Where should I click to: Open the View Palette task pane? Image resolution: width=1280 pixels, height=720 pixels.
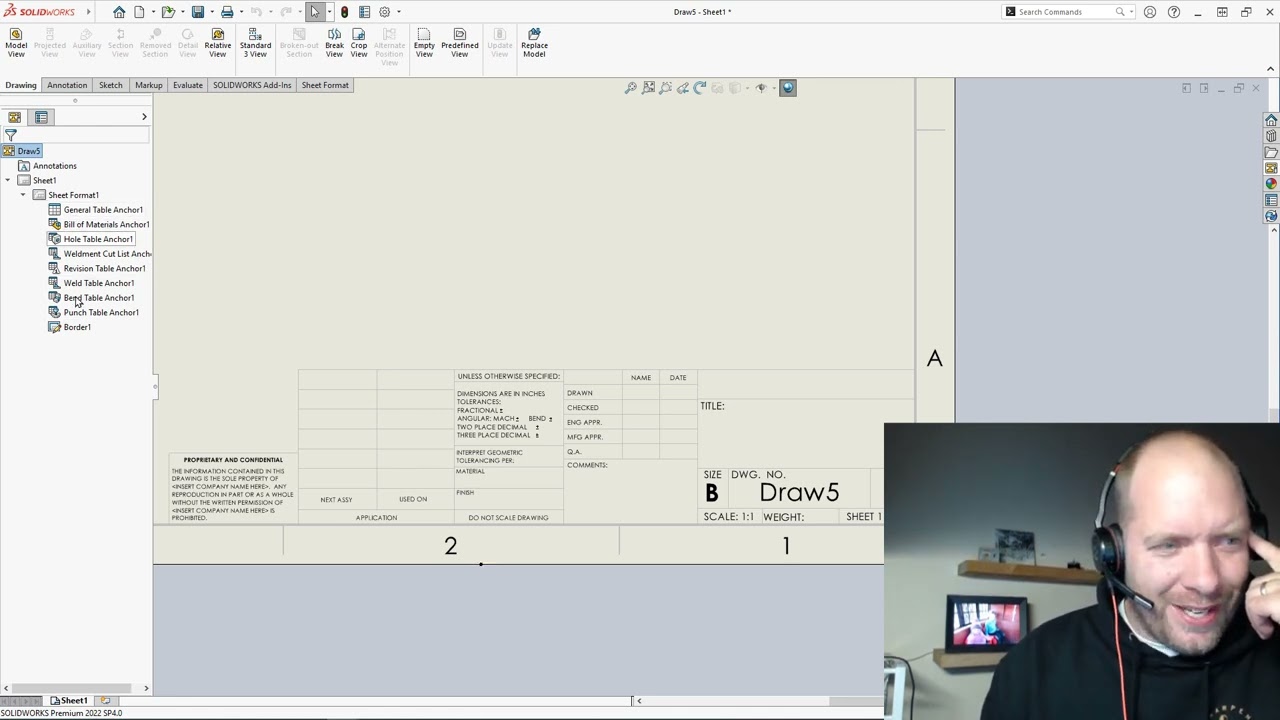pos(1271,168)
